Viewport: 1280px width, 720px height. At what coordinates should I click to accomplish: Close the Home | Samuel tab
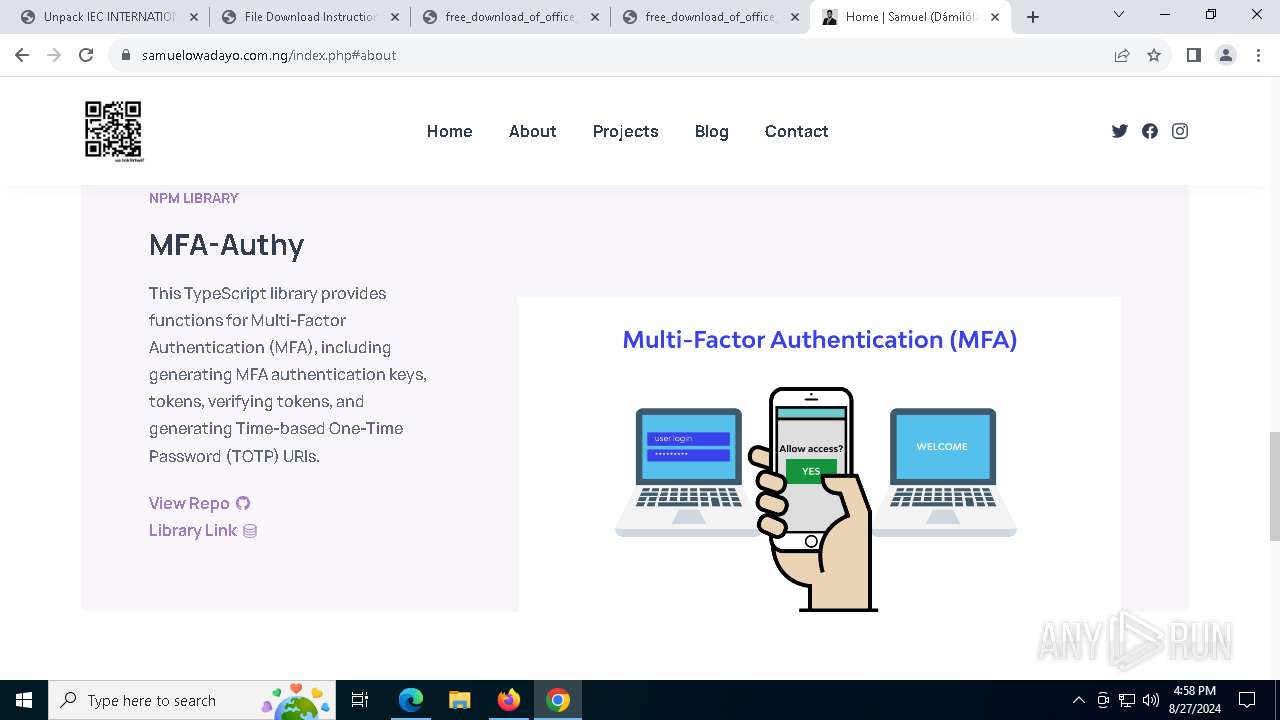click(995, 17)
